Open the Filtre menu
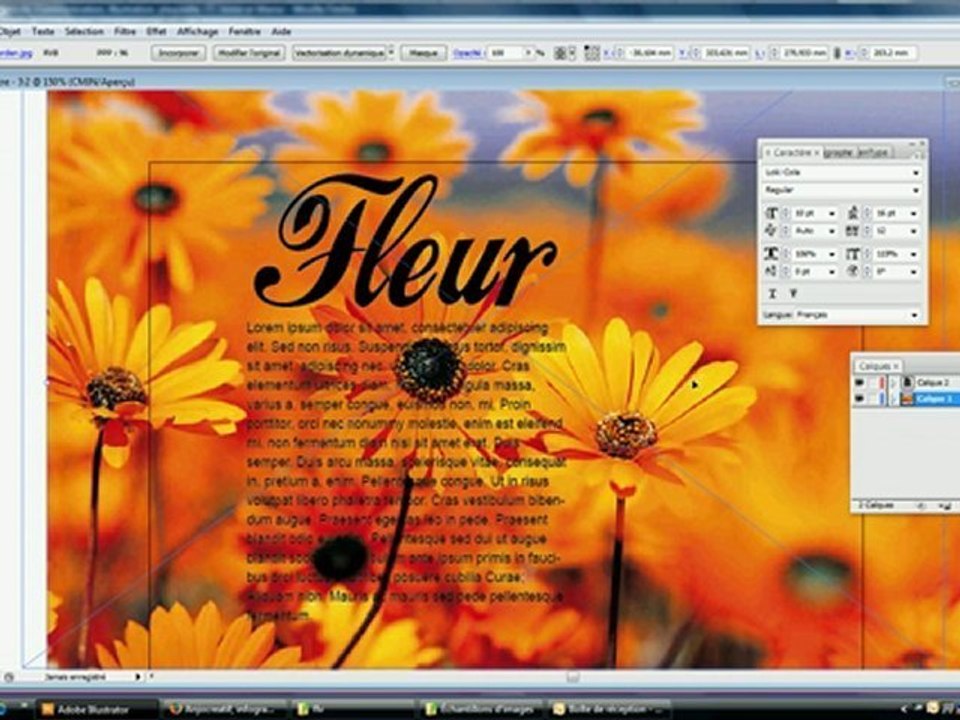The height and width of the screenshot is (720, 960). pos(125,31)
